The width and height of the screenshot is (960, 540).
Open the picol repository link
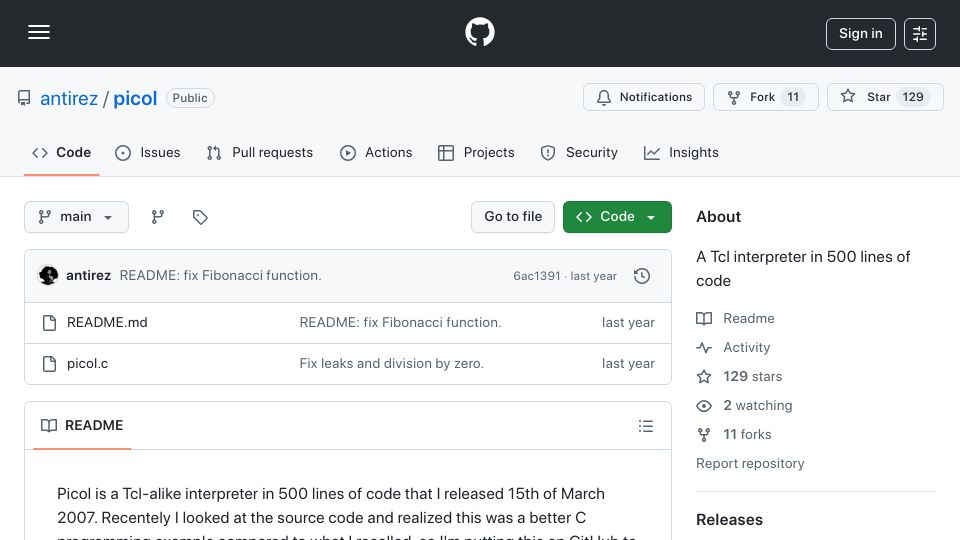pyautogui.click(x=135, y=98)
